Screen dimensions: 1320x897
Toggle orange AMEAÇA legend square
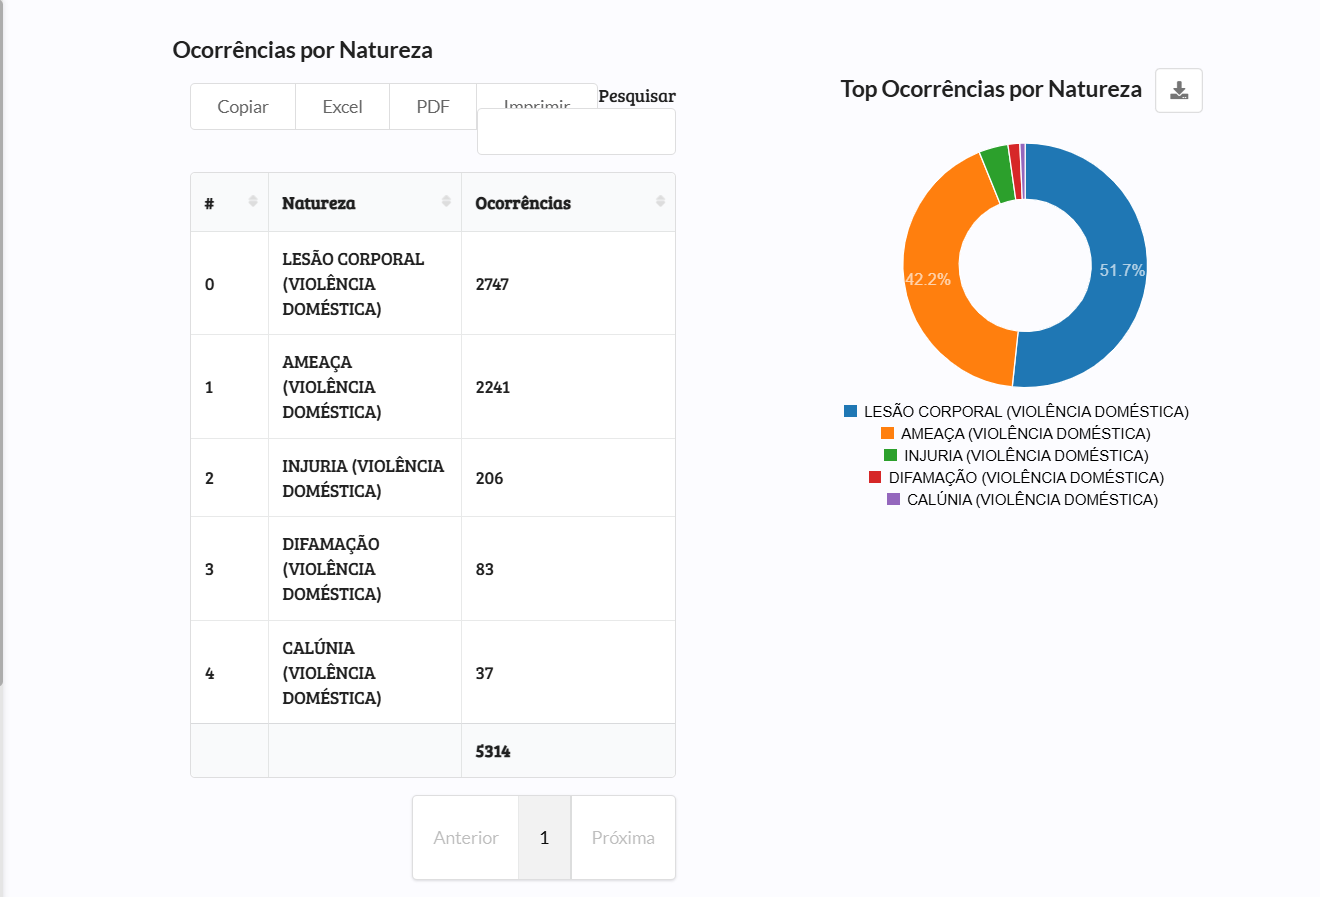[x=887, y=433]
